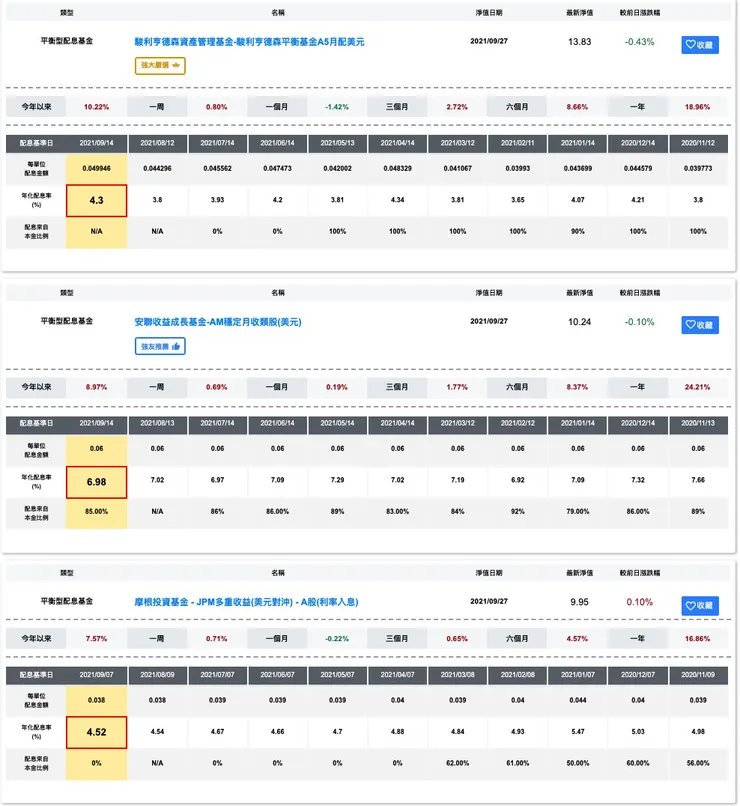Image resolution: width=740 pixels, height=806 pixels.
Task: Click the one-year return 24.21%
Action: [697, 387]
